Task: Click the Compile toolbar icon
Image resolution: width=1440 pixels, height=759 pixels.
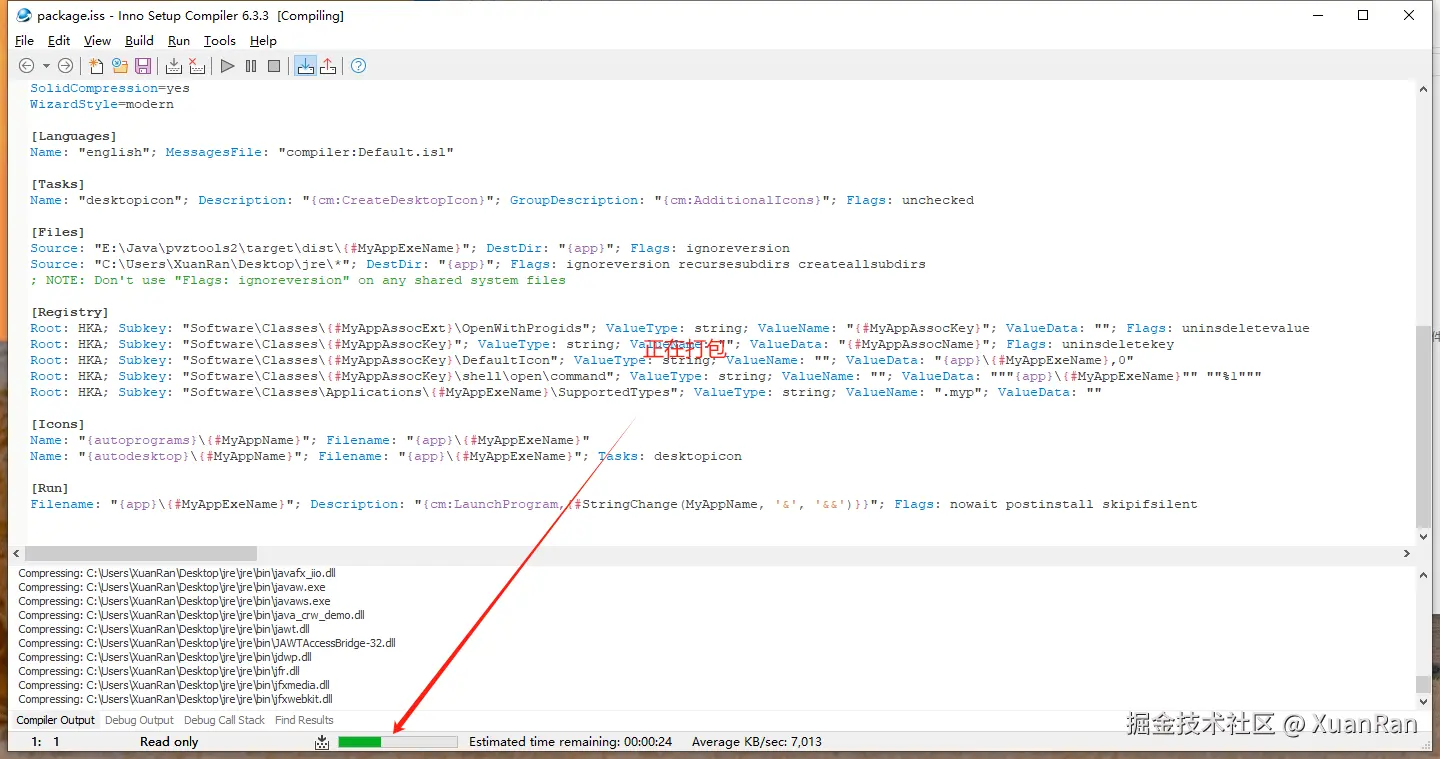Action: pos(174,66)
